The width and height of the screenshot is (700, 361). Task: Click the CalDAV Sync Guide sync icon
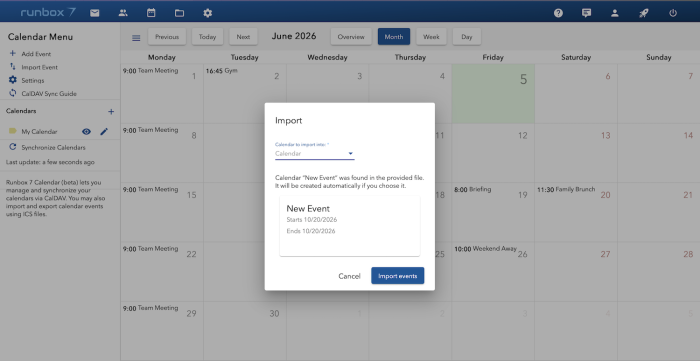[x=12, y=93]
